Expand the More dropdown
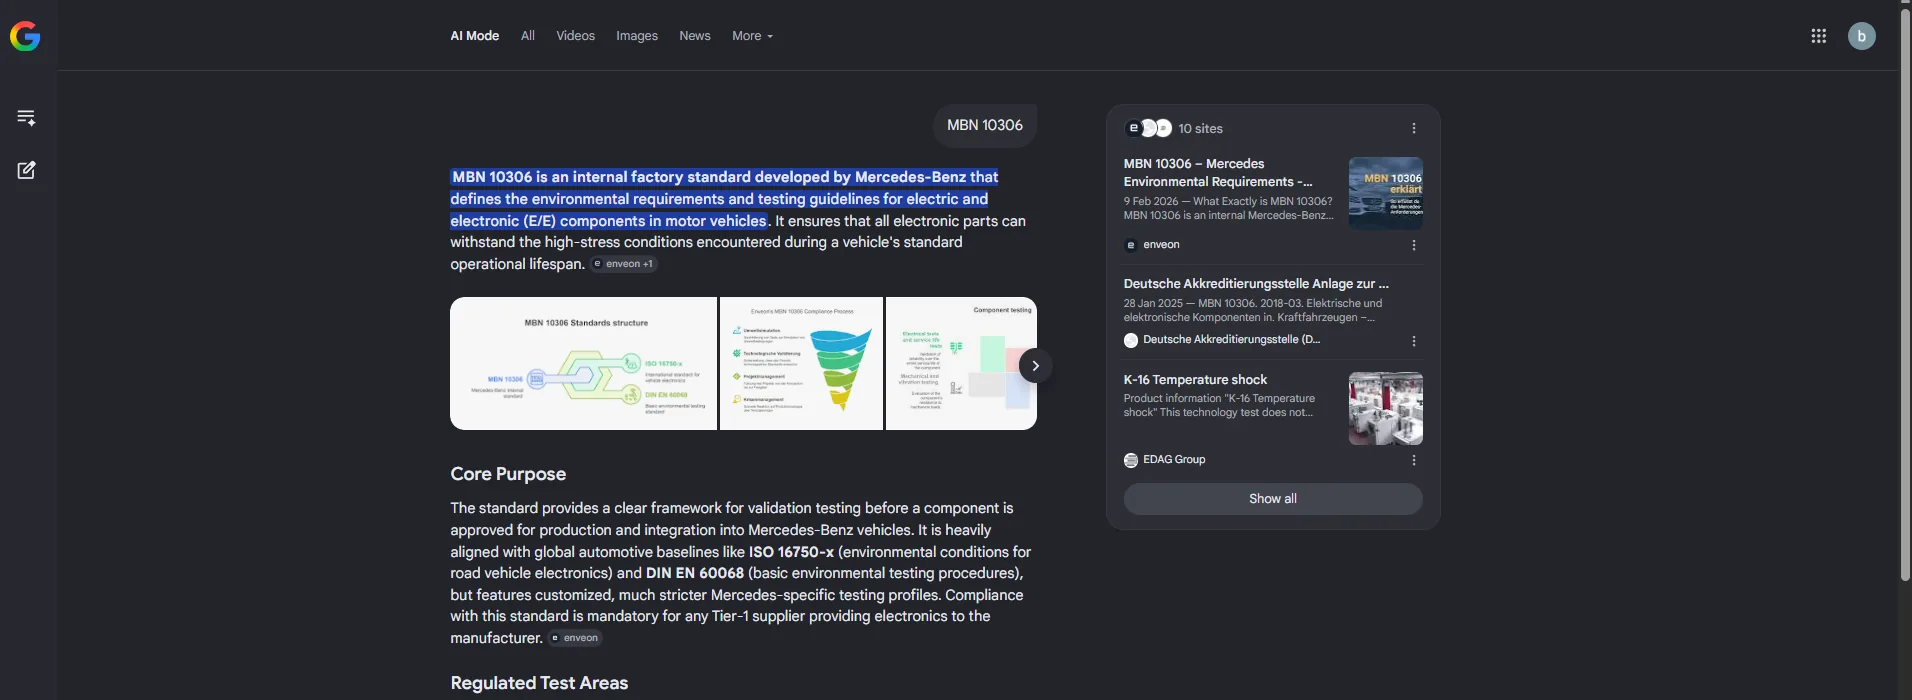1912x700 pixels. click(752, 36)
